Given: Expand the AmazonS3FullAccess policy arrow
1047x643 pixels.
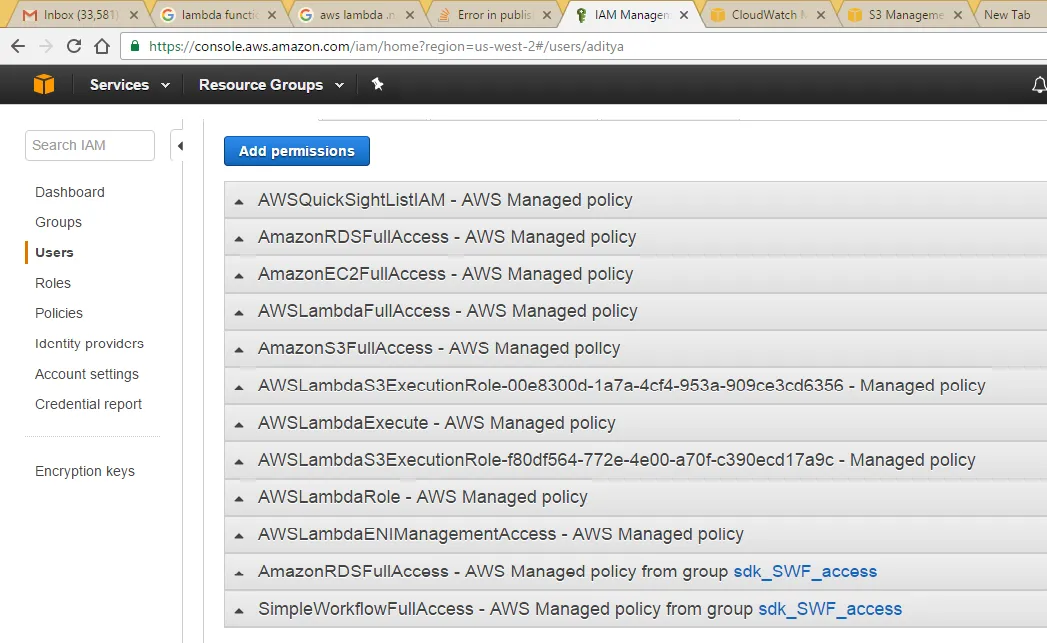Looking at the screenshot, I should coord(239,350).
